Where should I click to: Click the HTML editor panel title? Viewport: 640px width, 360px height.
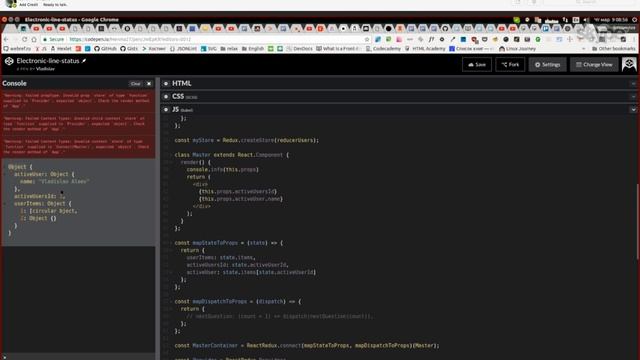tap(182, 83)
